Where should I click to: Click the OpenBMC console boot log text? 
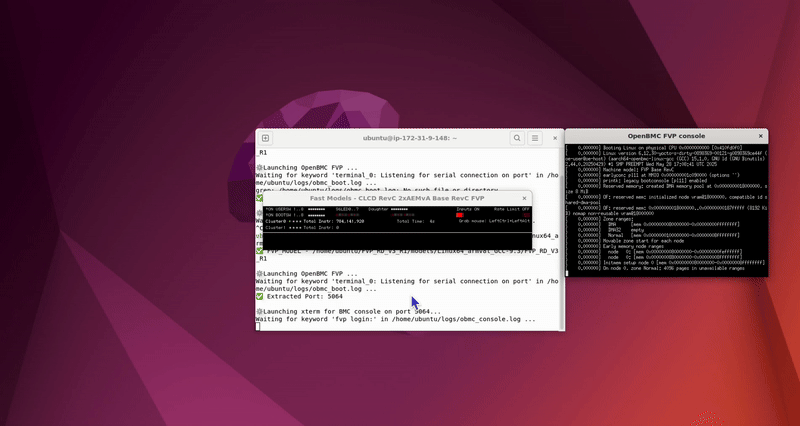click(x=665, y=210)
